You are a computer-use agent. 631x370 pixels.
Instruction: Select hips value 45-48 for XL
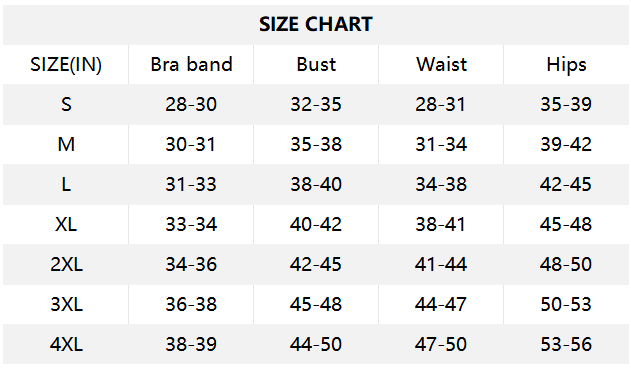point(566,224)
